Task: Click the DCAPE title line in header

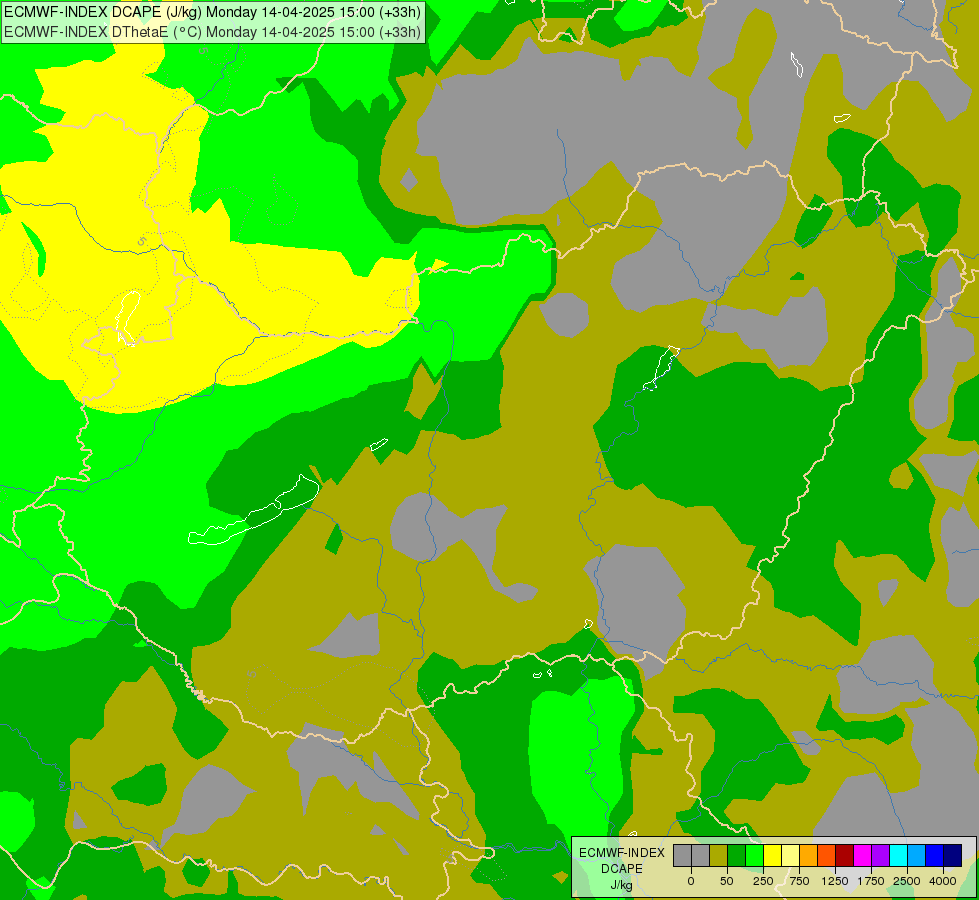Action: click(x=212, y=12)
